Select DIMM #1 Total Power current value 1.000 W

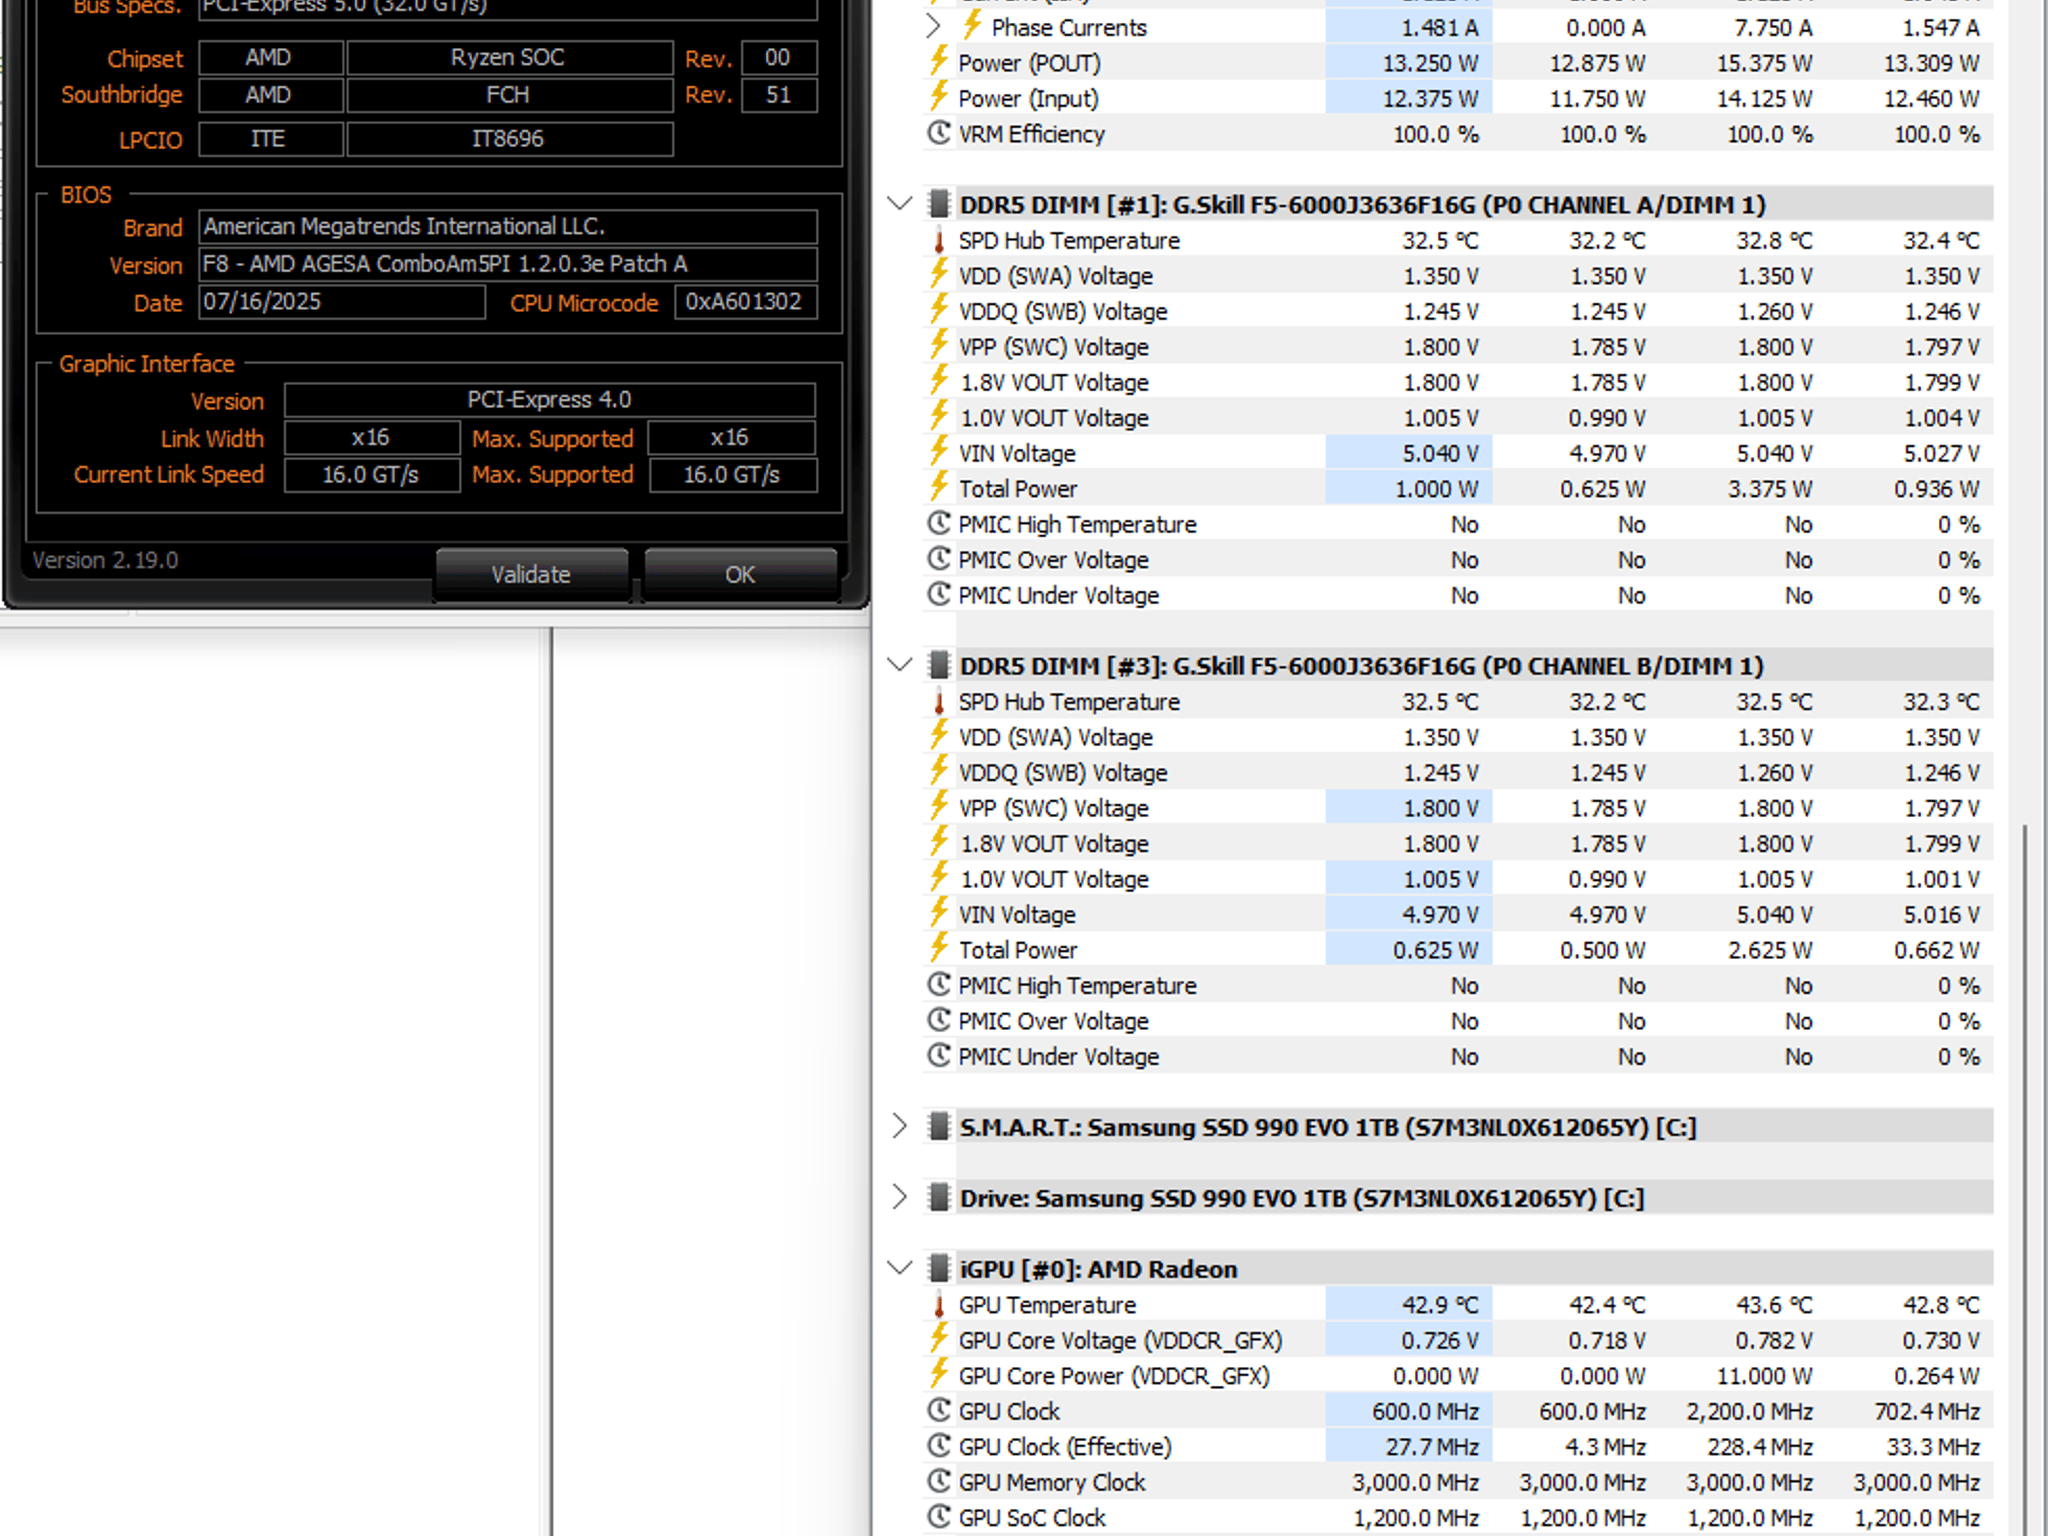point(1437,489)
